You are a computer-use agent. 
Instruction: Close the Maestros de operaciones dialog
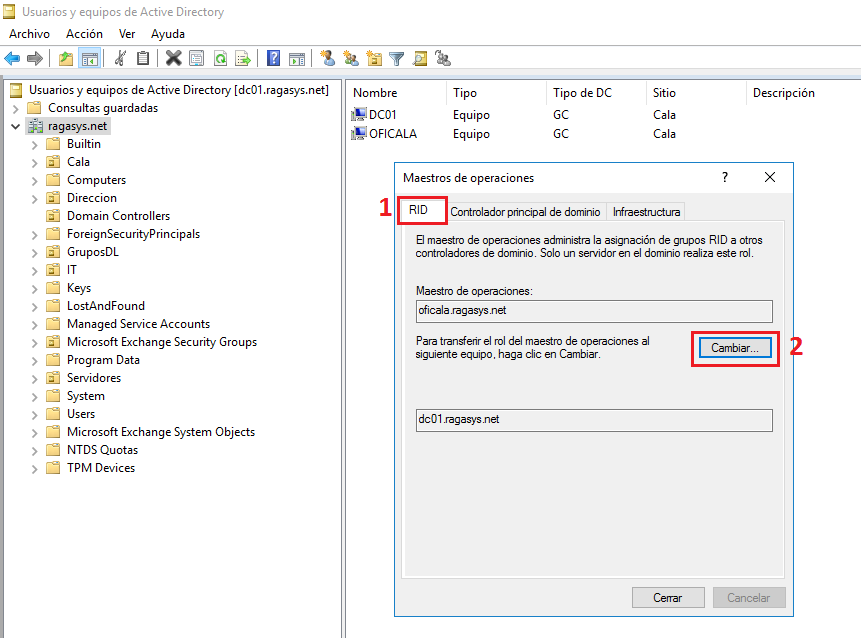pyautogui.click(x=770, y=177)
